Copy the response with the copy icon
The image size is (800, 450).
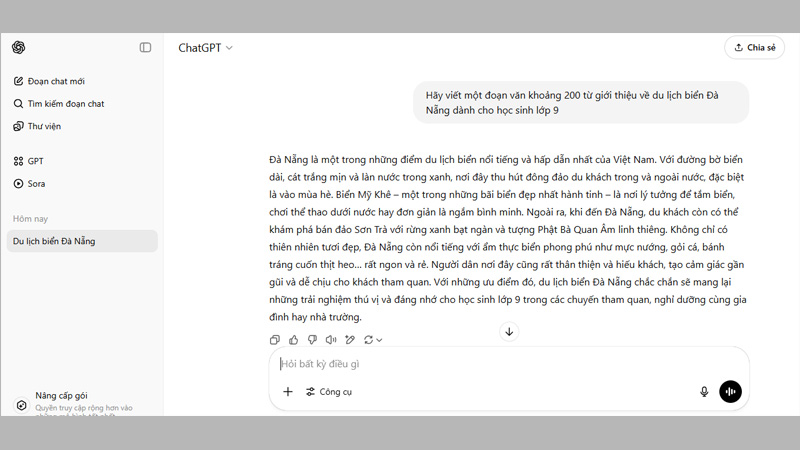click(274, 340)
